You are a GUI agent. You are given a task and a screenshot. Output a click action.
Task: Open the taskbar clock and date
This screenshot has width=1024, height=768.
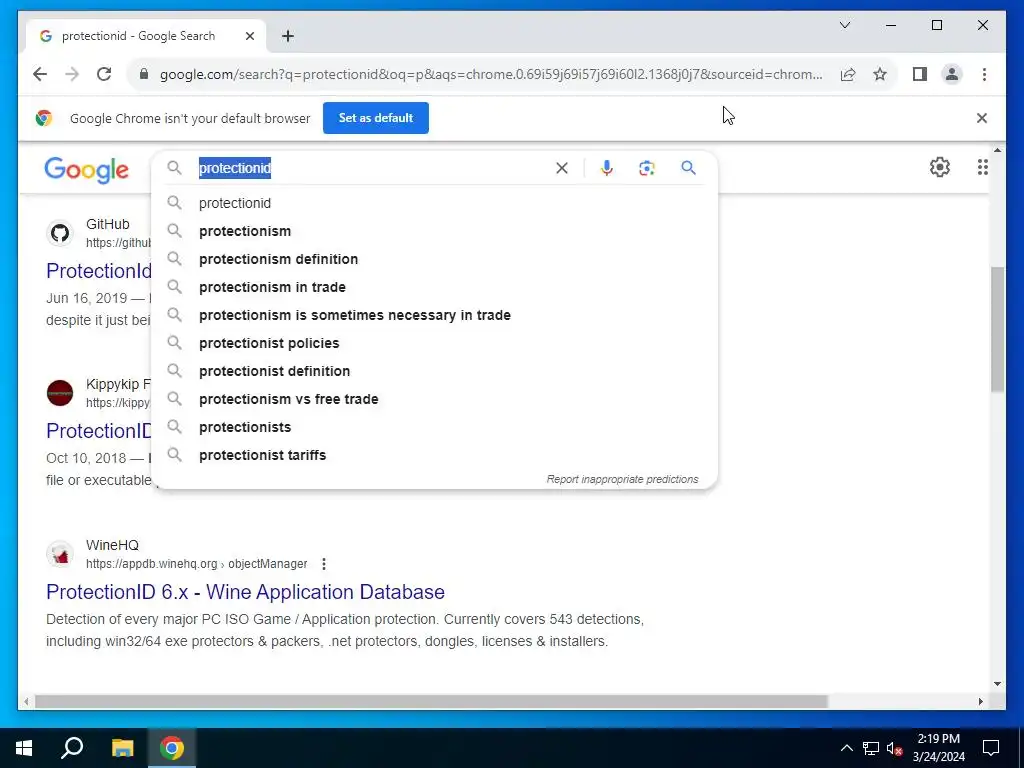[938, 748]
